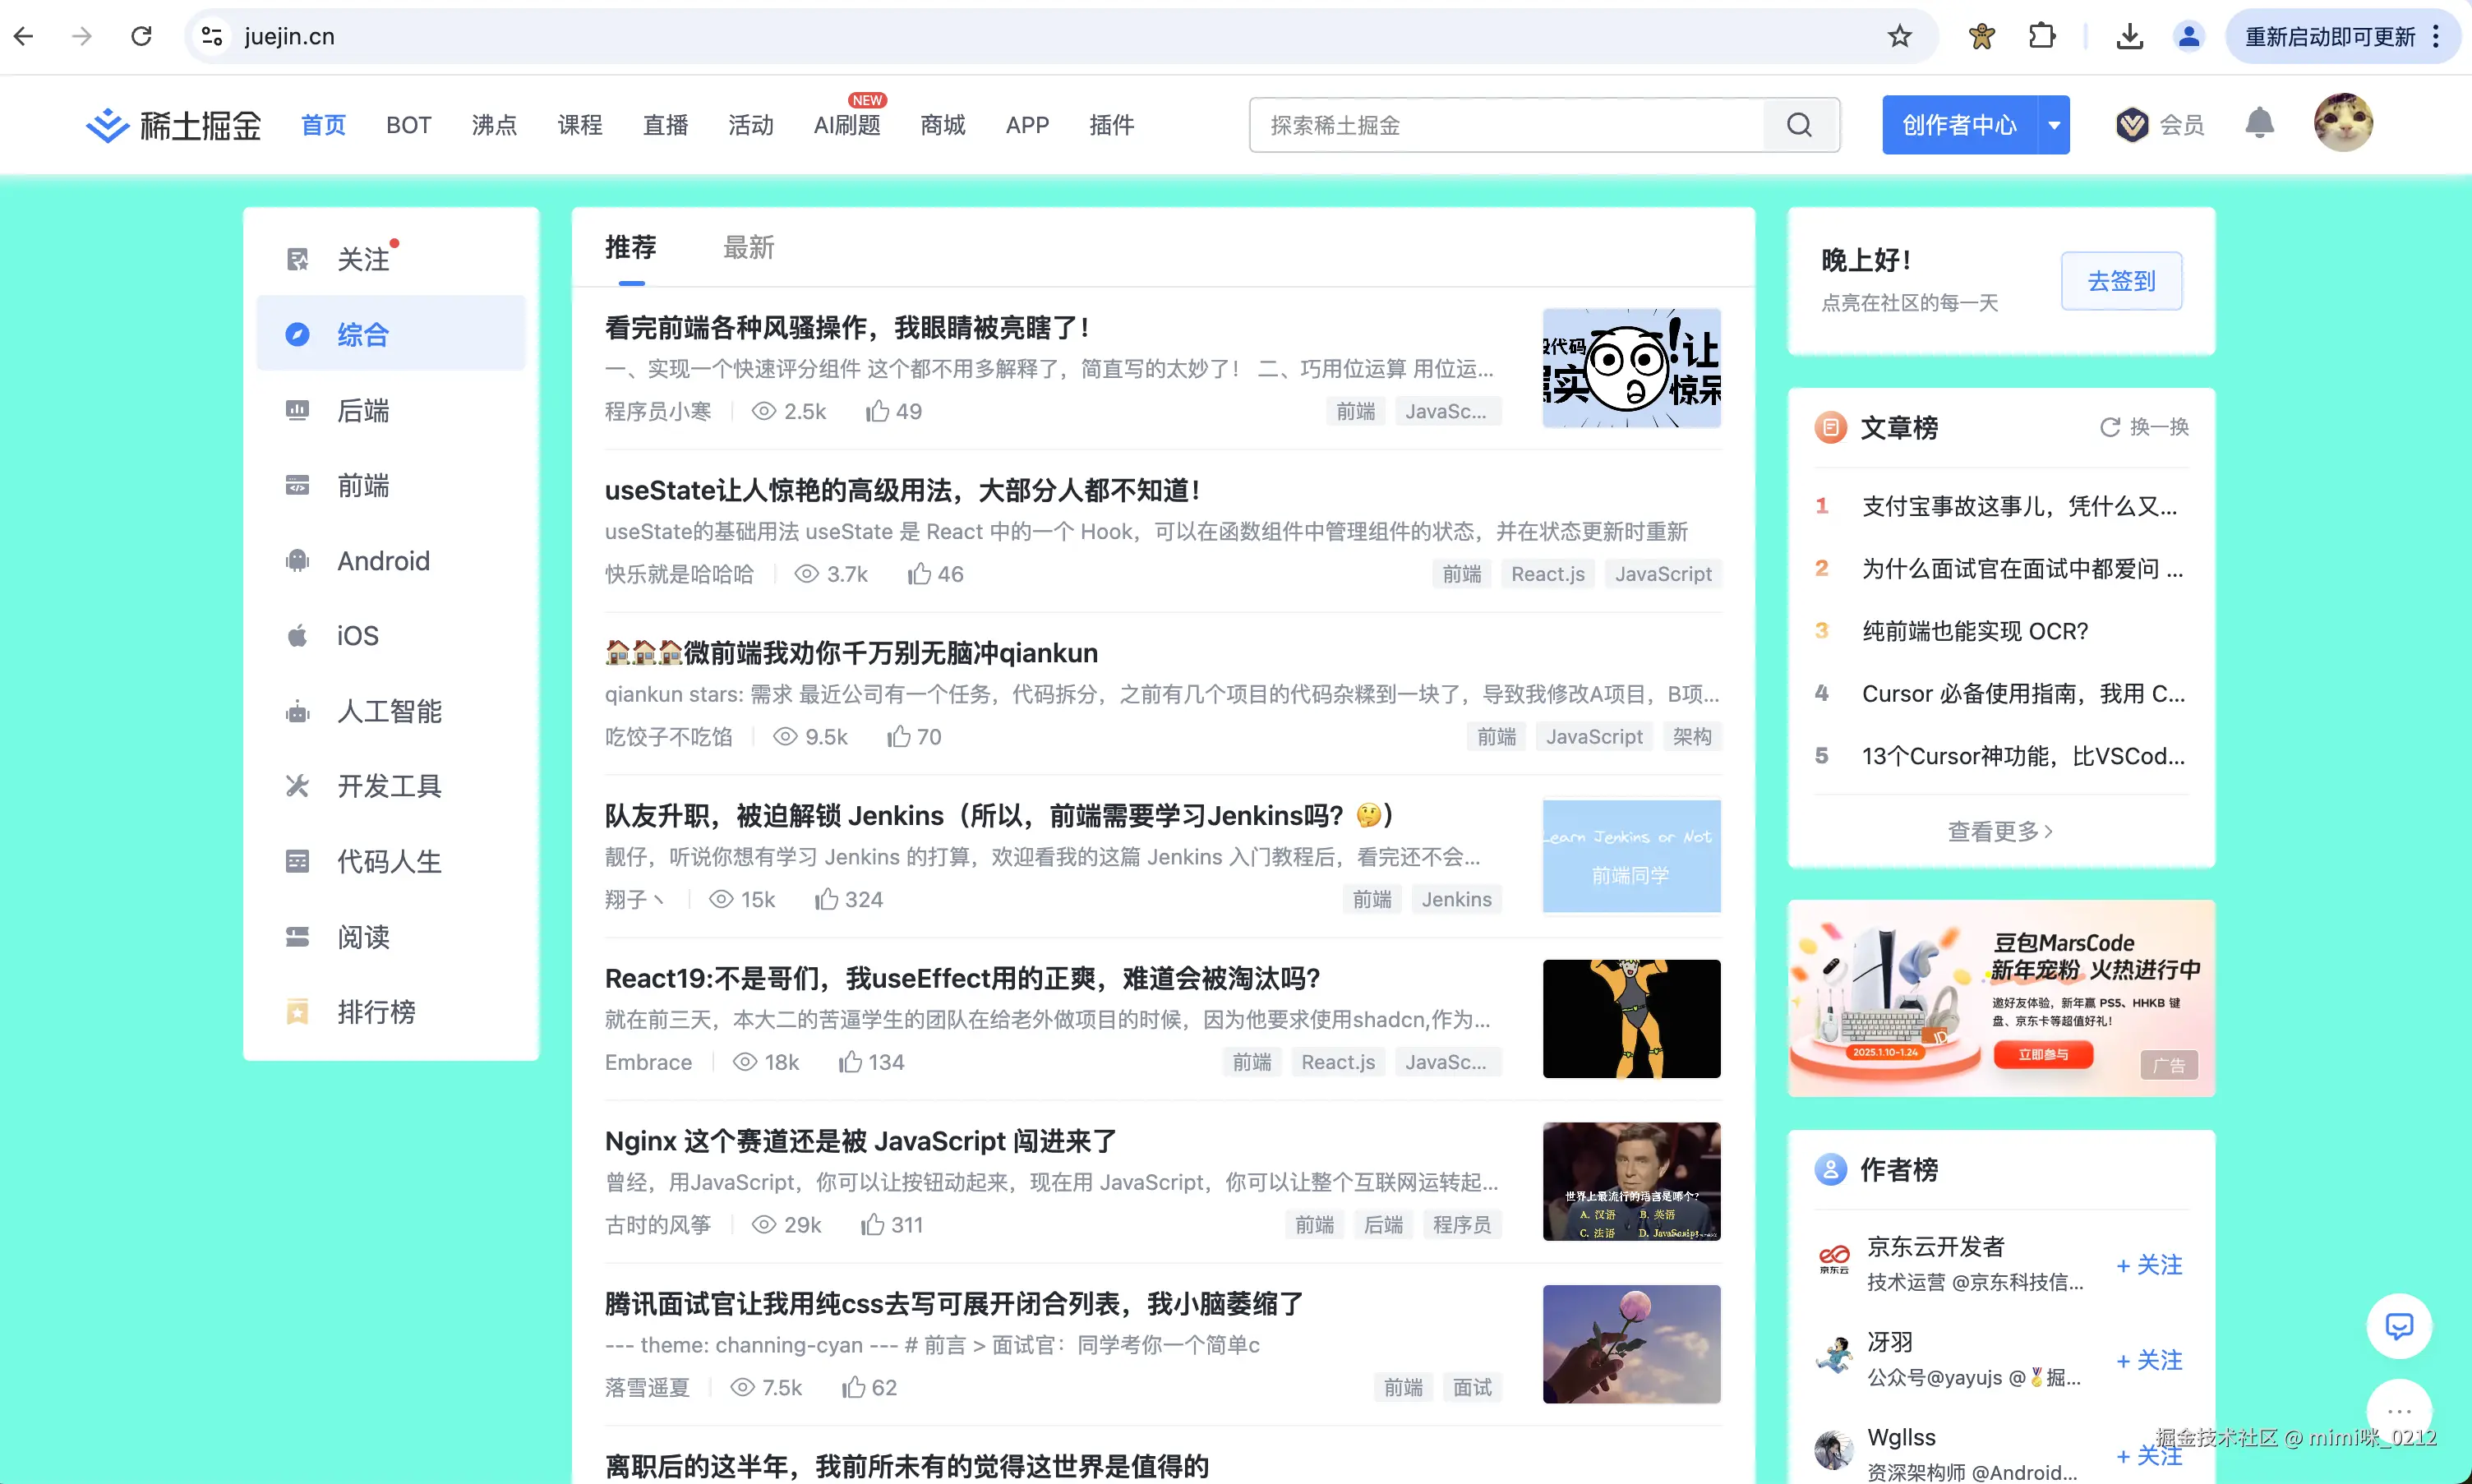Click the 排行榜 sidebar icon
The image size is (2472, 1484).
pyautogui.click(x=297, y=1012)
